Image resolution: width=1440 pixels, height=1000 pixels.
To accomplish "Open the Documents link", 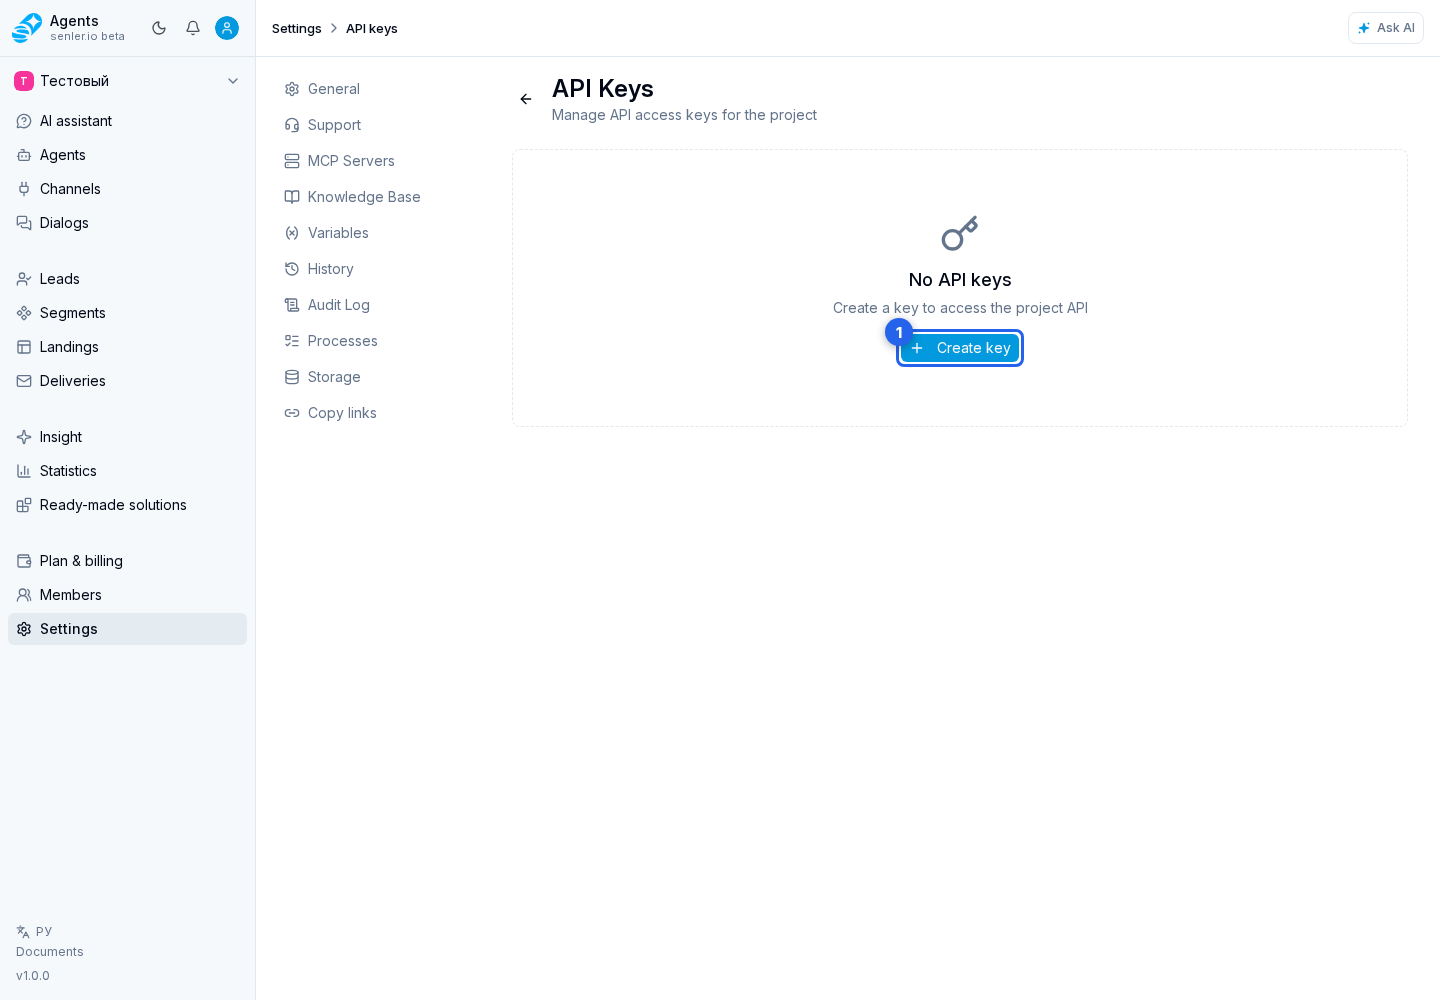I will point(50,952).
